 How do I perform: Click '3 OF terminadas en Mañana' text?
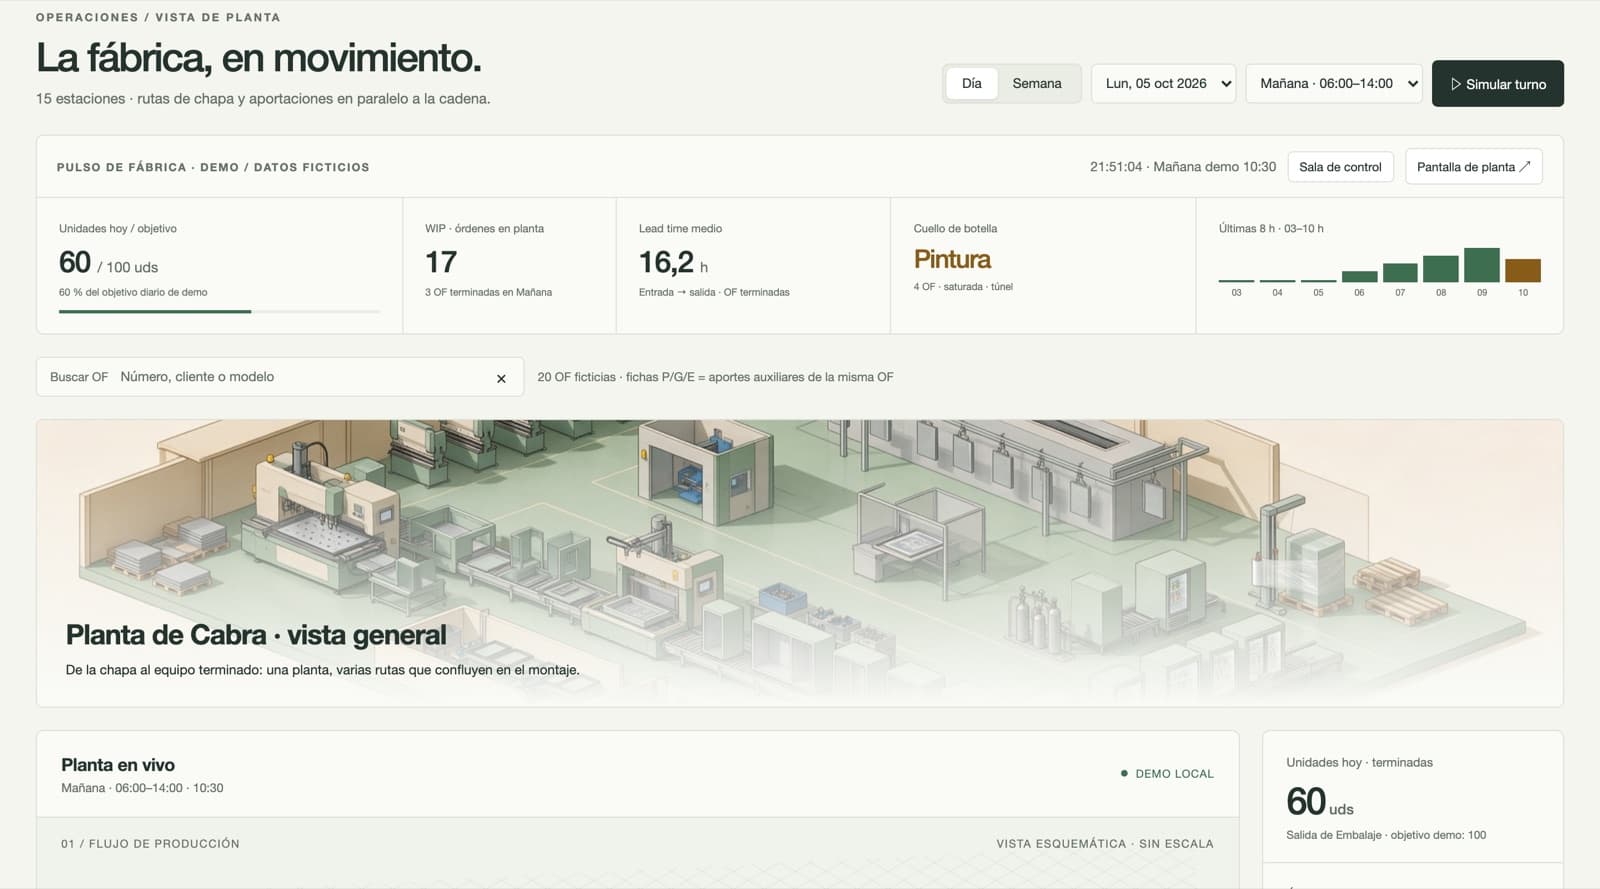pyautogui.click(x=488, y=292)
